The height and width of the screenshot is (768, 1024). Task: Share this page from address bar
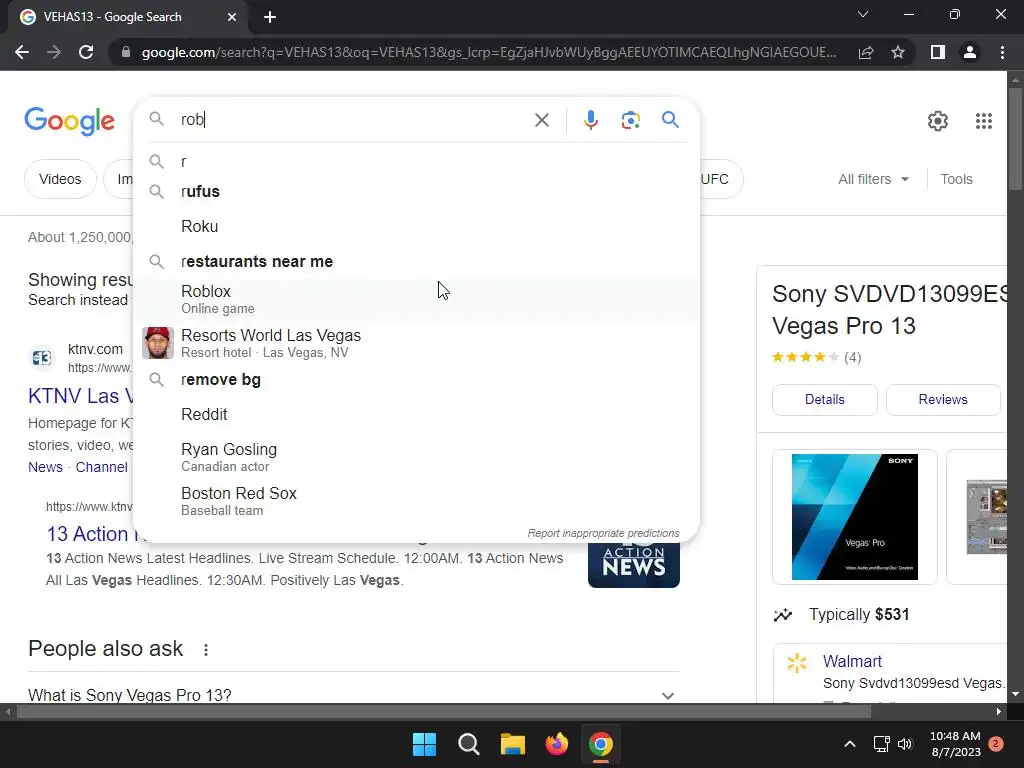tap(866, 52)
